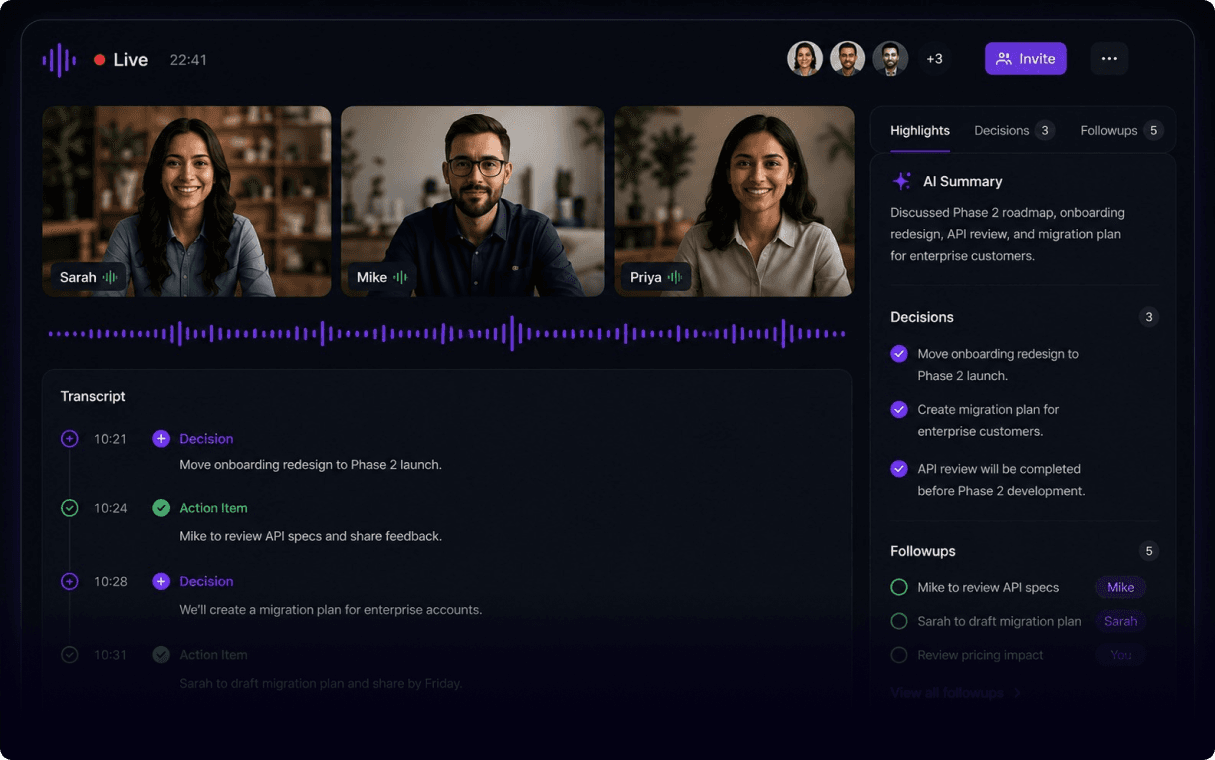Toggle the Move onboarding redesign decision checkmark
1215x760 pixels.
coord(899,354)
